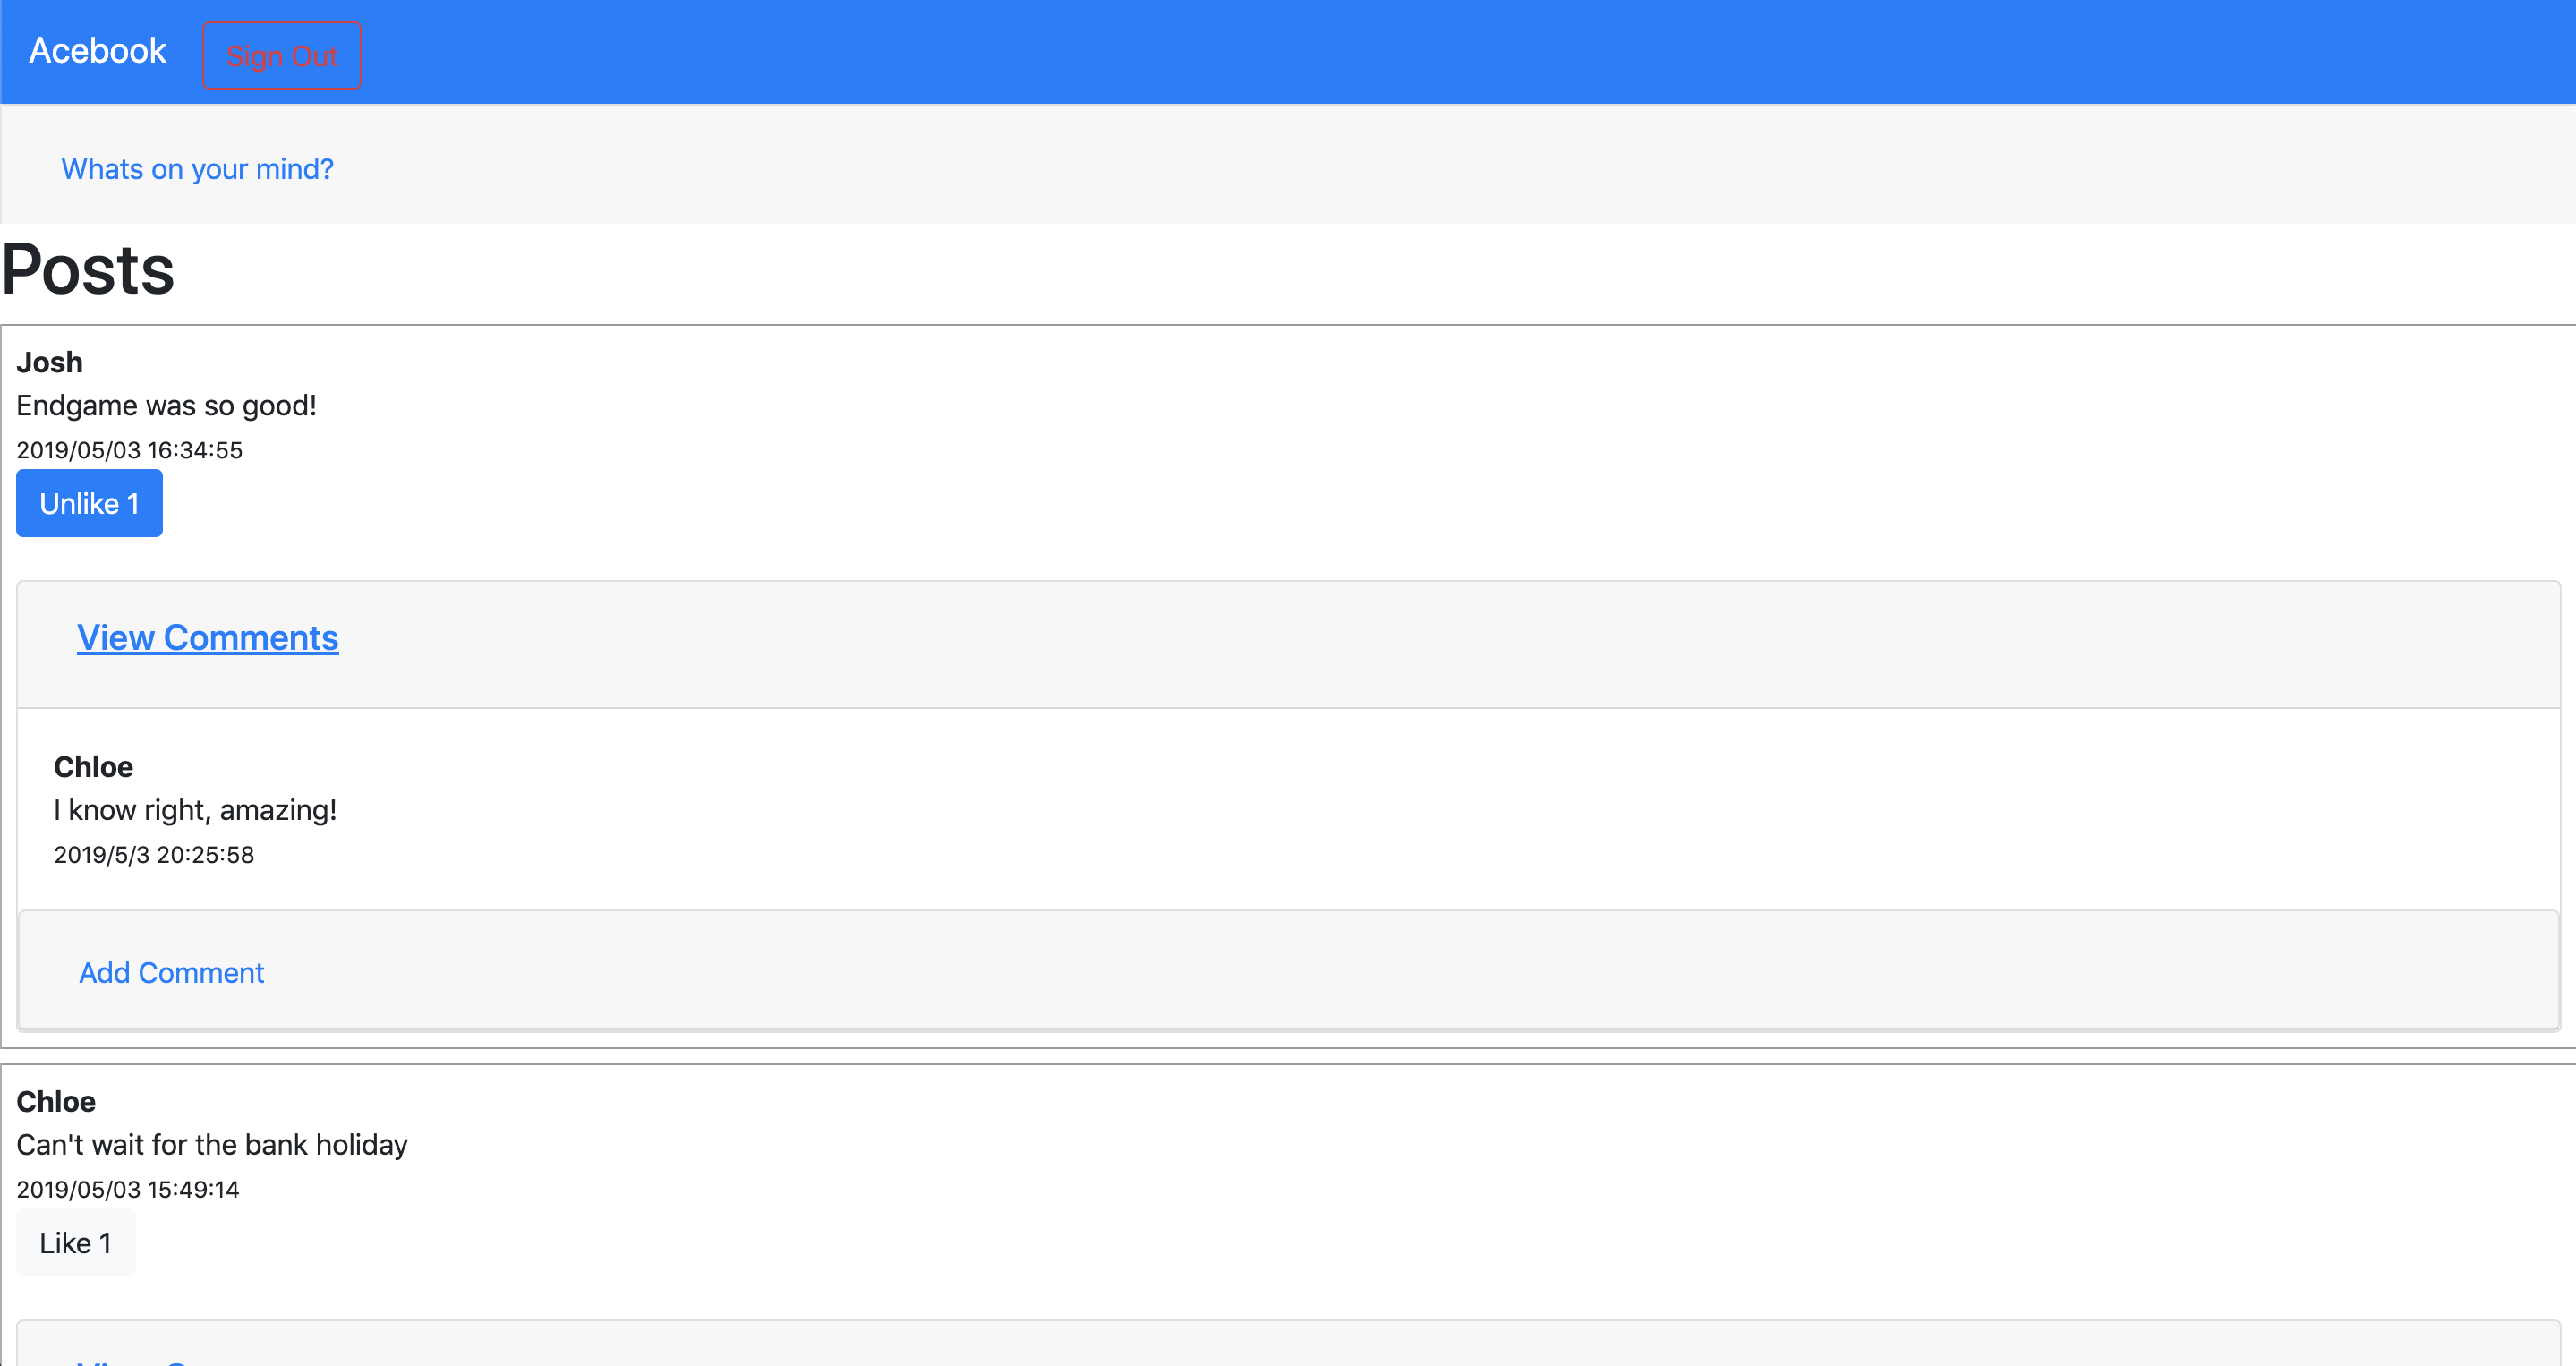2576x1366 pixels.
Task: Click the 'Endgame was so good!' text
Action: [x=166, y=406]
